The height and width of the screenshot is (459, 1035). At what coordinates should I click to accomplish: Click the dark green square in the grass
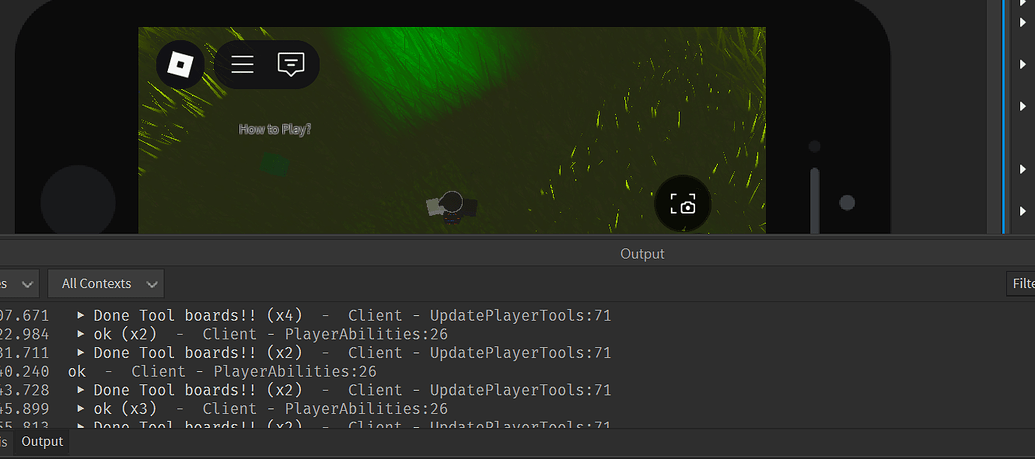274,164
